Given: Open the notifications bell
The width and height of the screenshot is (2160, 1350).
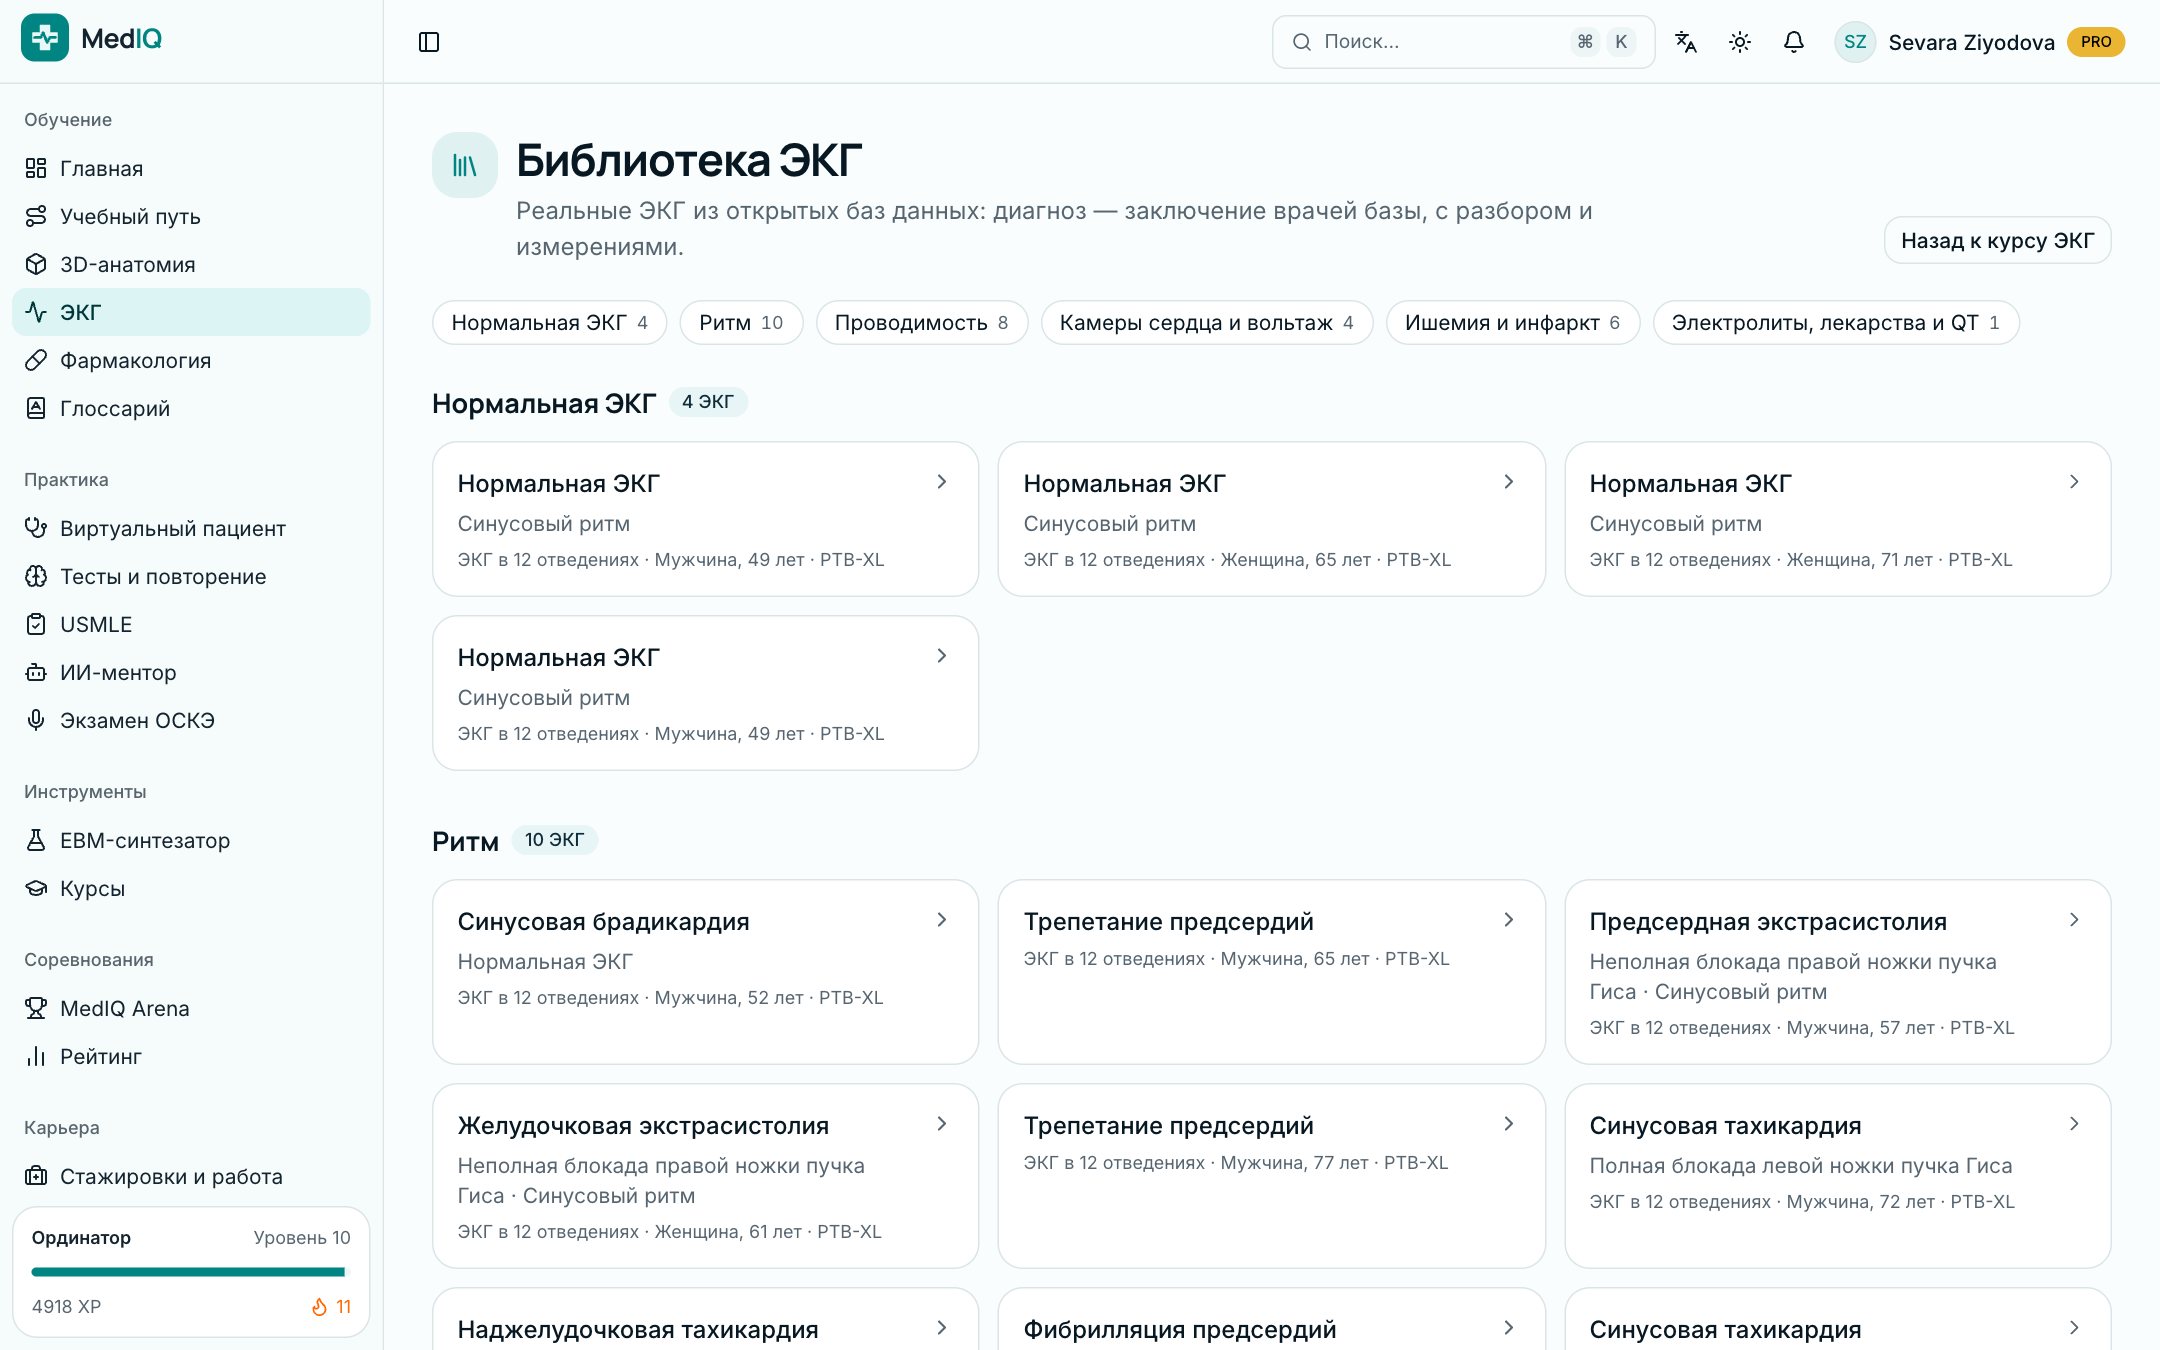Looking at the screenshot, I should 1794,42.
